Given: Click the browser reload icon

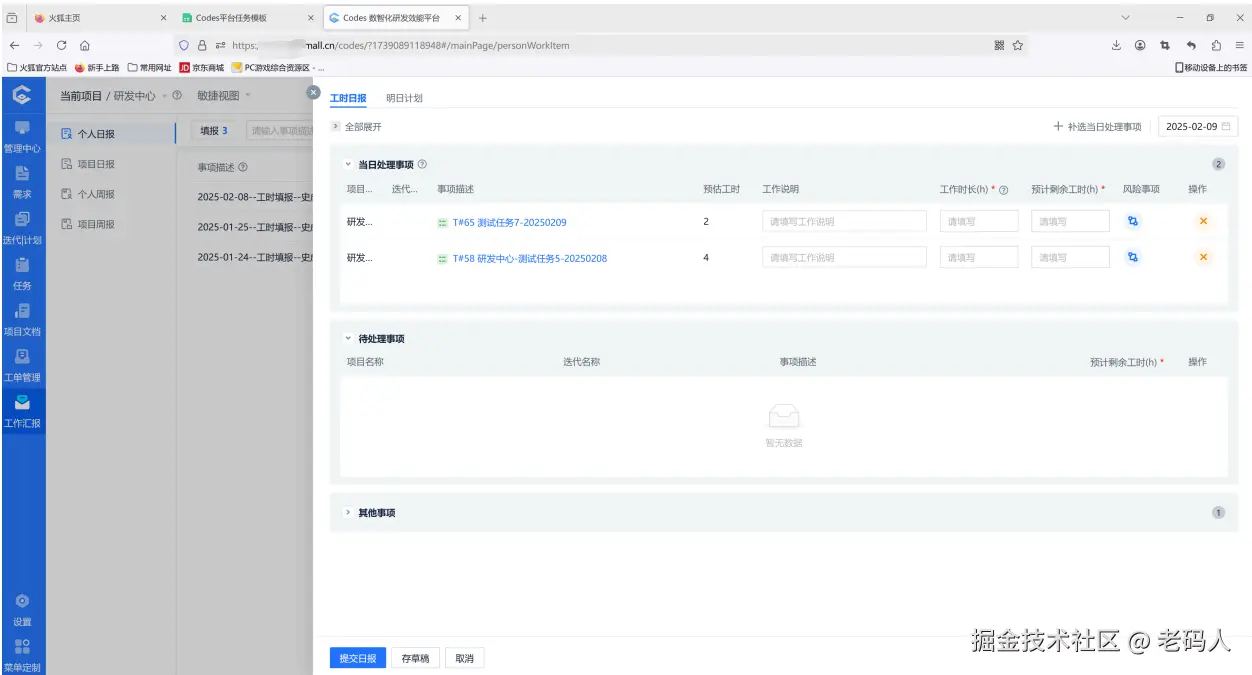Looking at the screenshot, I should coord(62,45).
